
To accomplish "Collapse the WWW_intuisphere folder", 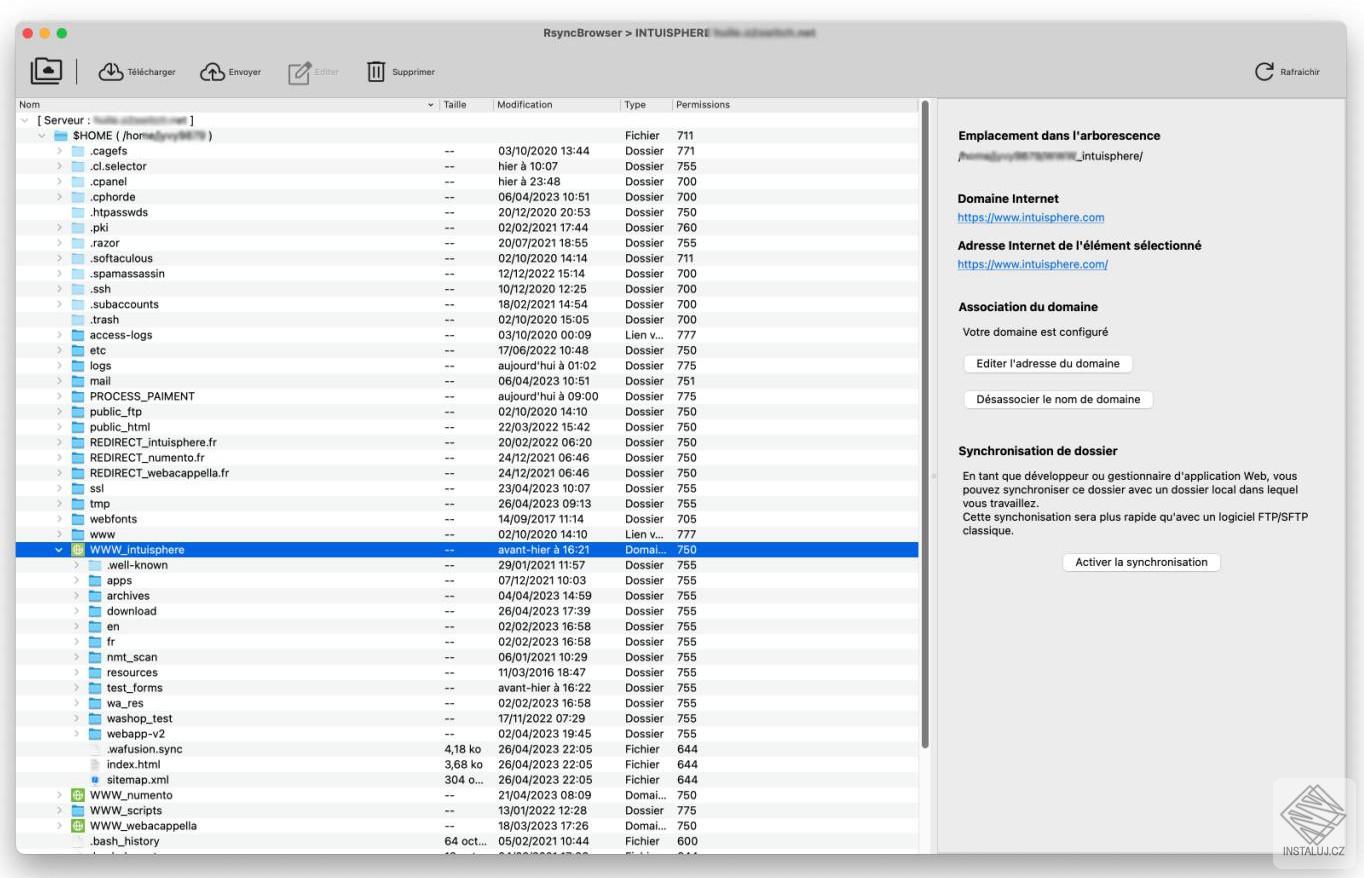I will (60, 549).
